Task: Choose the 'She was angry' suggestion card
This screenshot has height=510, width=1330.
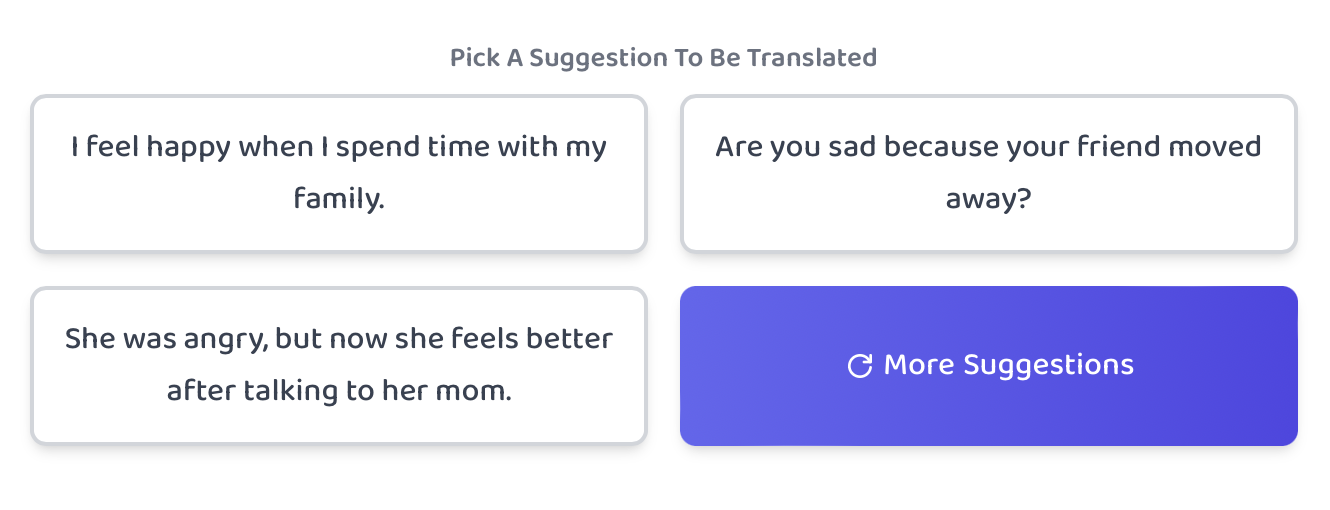Action: point(339,365)
